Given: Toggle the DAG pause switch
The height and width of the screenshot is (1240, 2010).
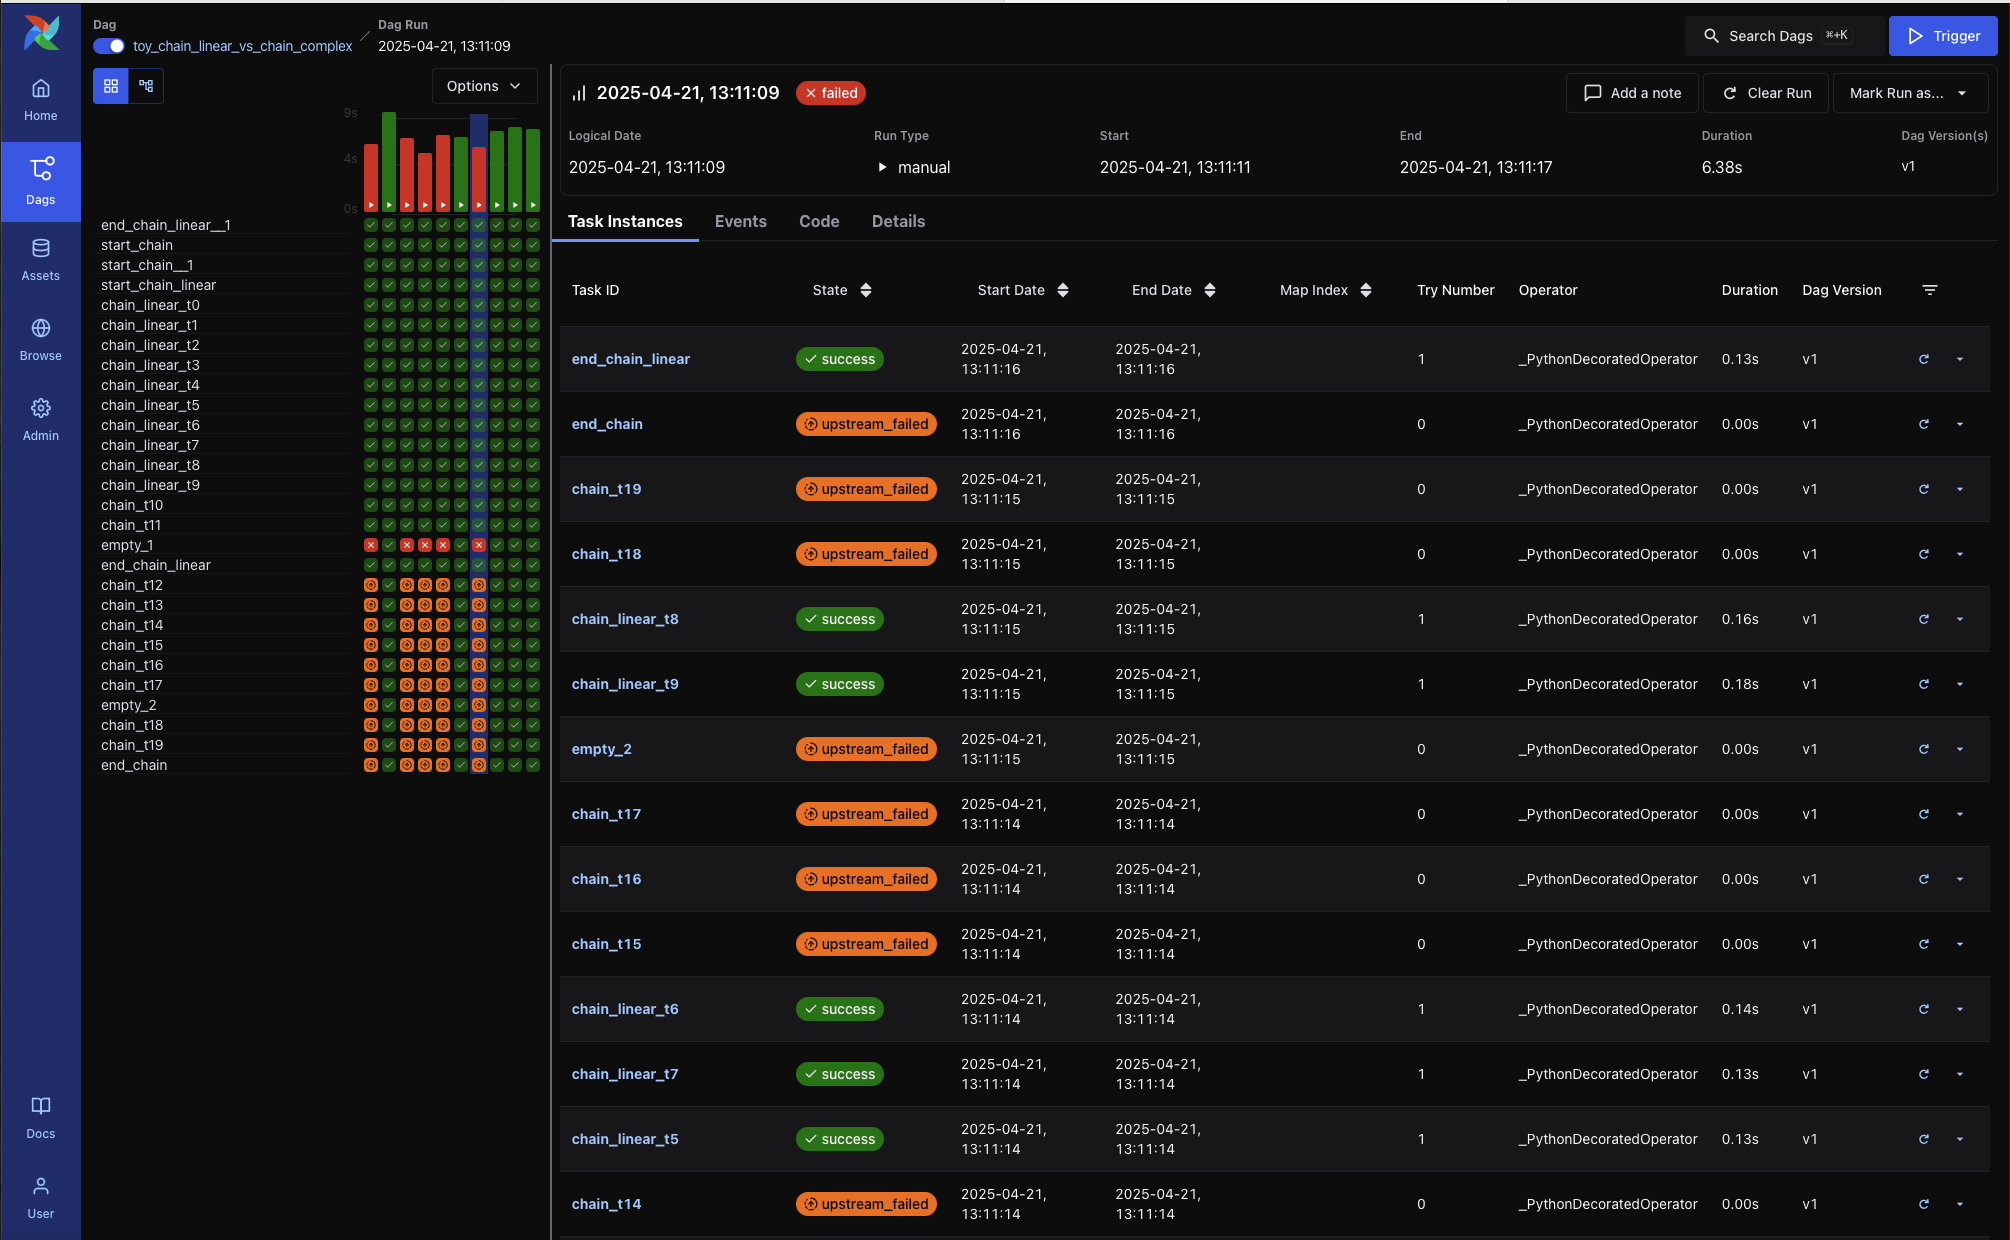Looking at the screenshot, I should click(109, 46).
